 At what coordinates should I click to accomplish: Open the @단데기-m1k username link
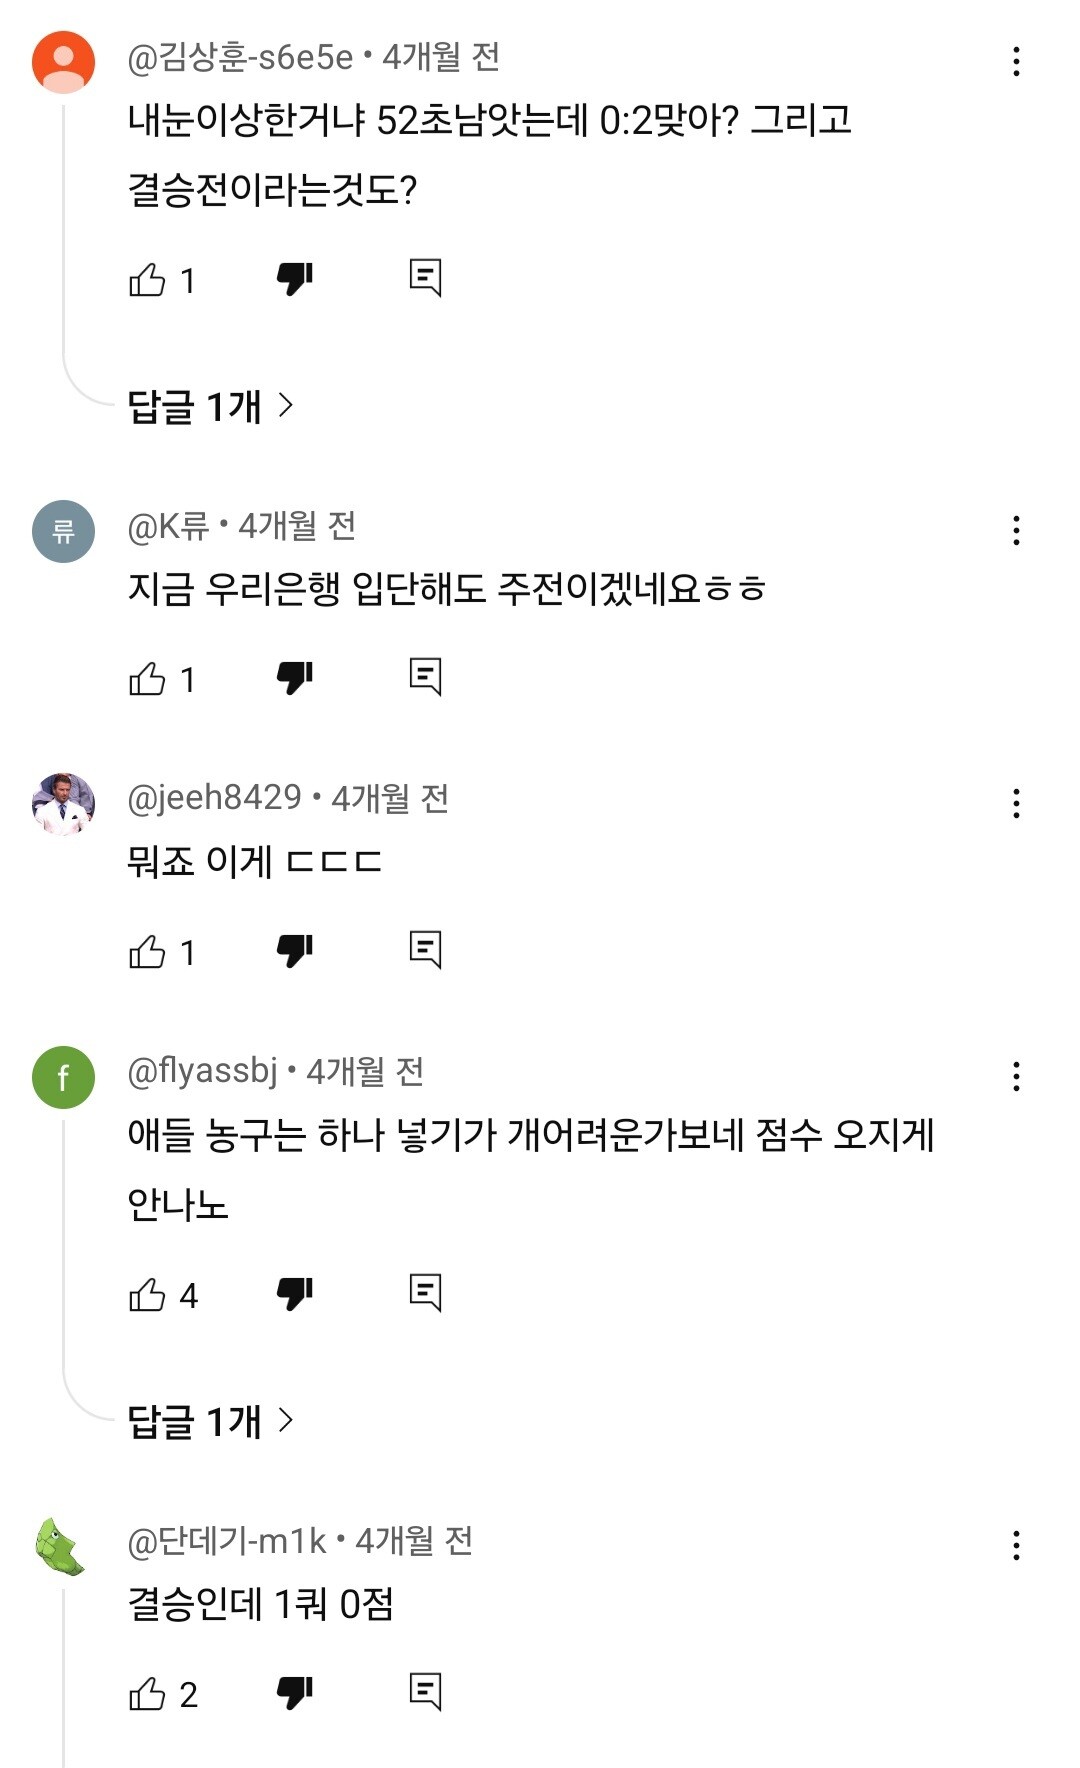pos(227,1541)
